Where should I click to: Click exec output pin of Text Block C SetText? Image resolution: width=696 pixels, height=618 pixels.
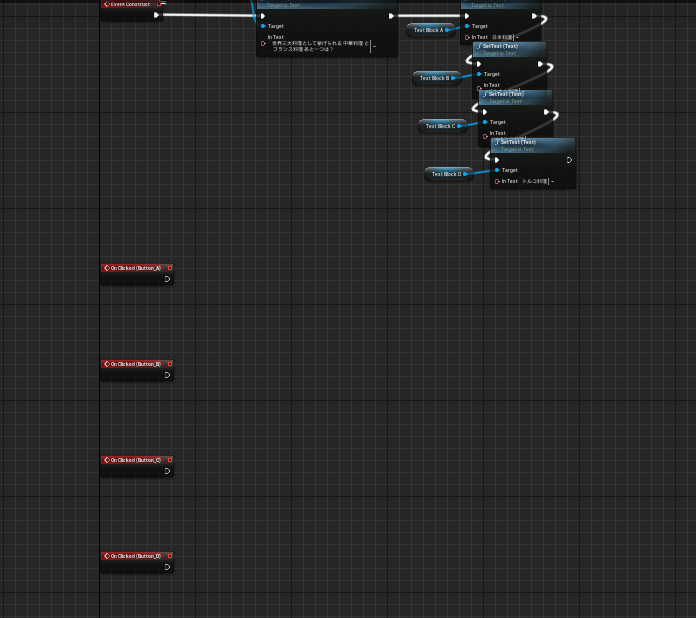pos(546,112)
